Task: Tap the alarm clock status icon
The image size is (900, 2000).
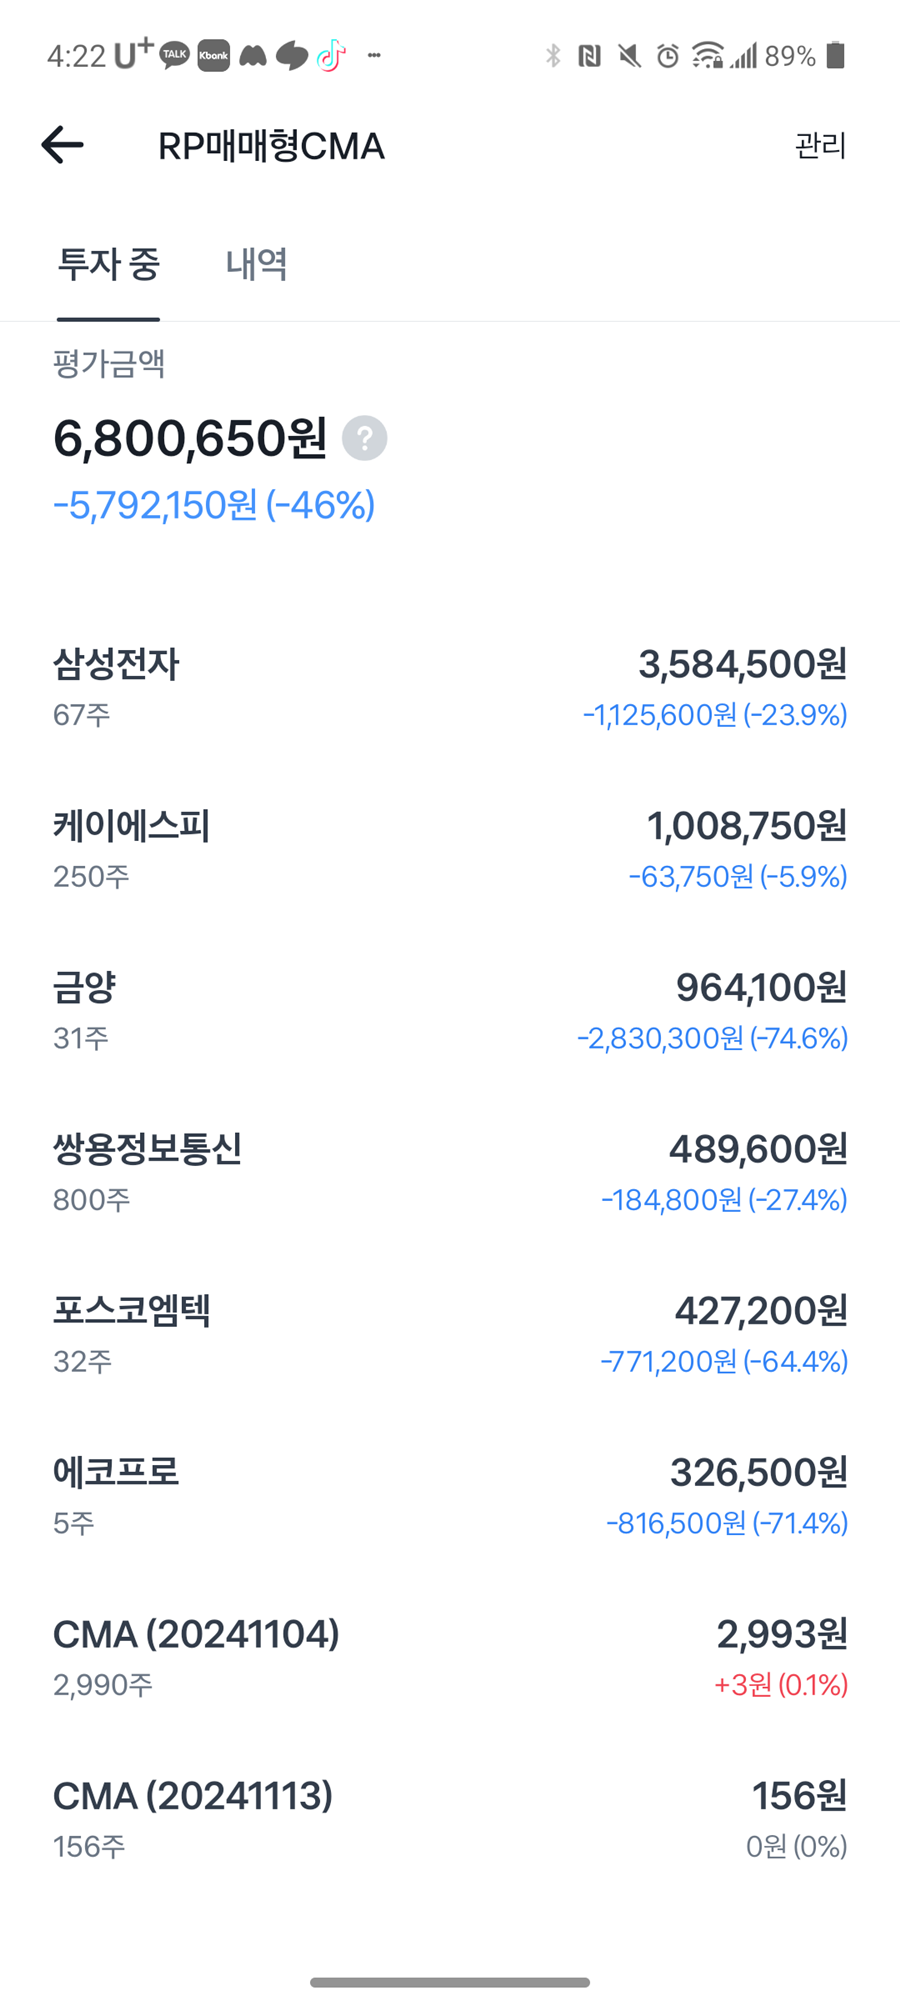Action: coord(668,55)
